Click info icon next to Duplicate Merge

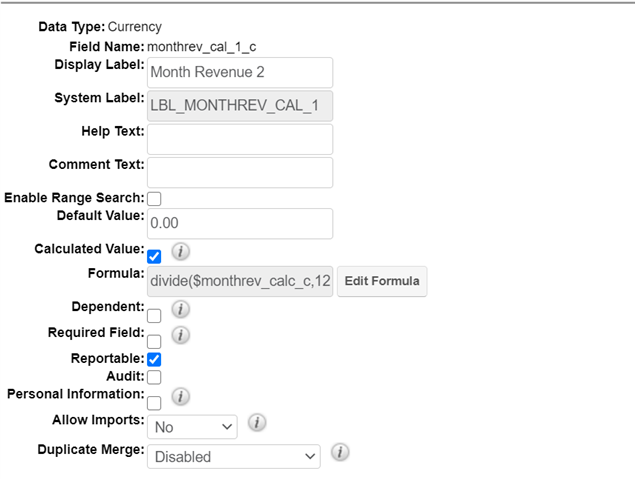(339, 453)
